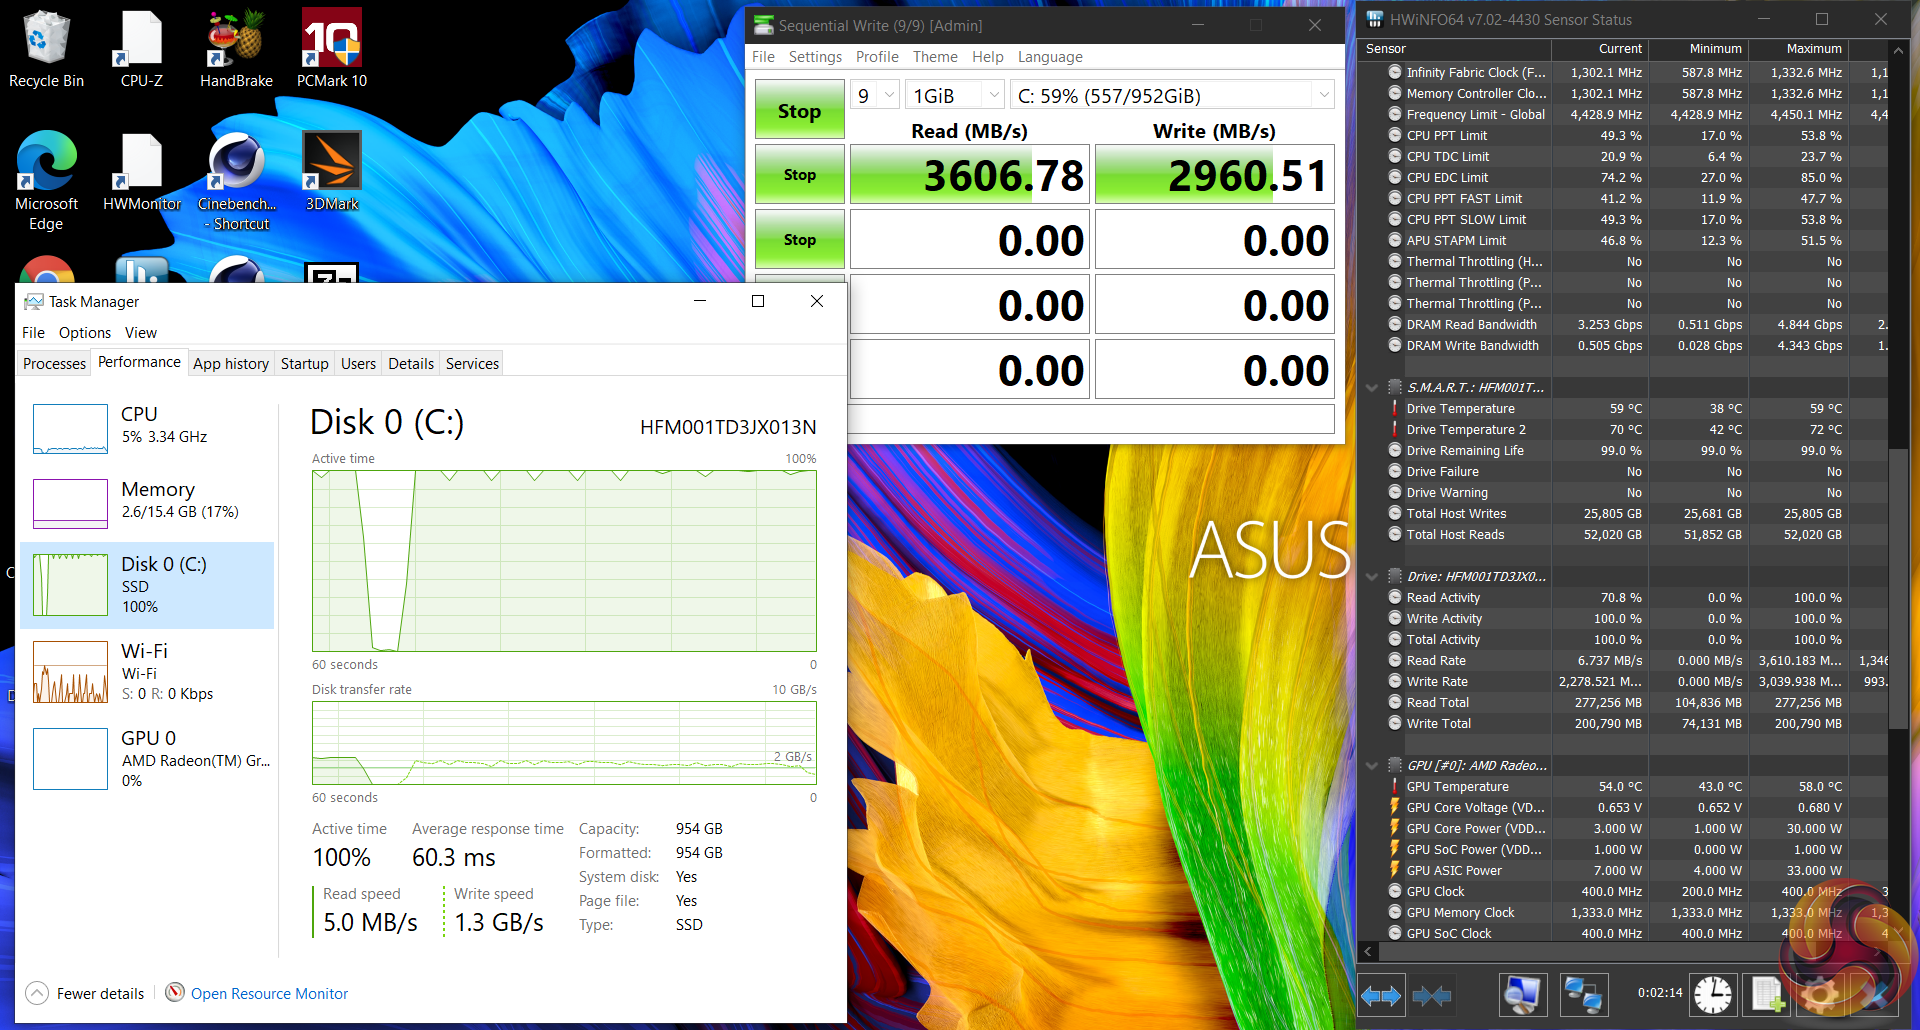Collapse the GPU AMD Radeon sensor group
Screen dimensions: 1920x1030
(1372, 766)
